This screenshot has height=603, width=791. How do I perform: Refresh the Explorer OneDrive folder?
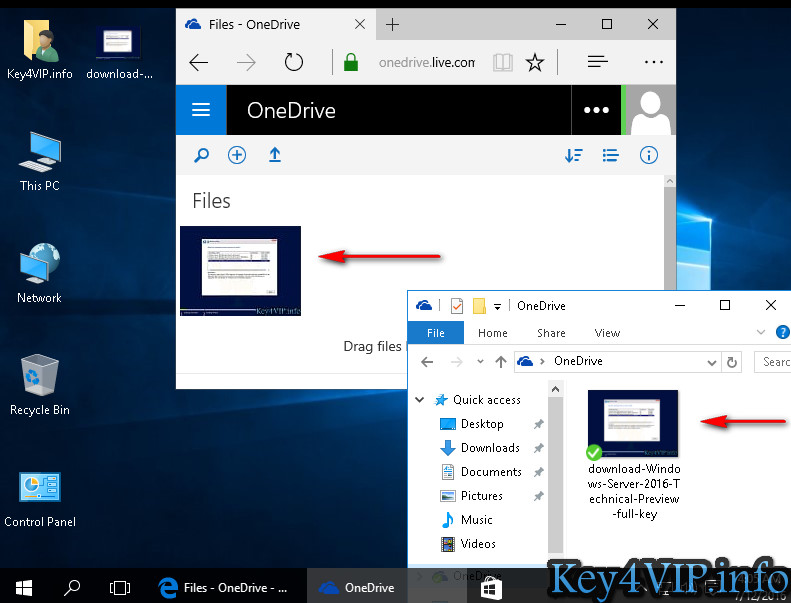[731, 362]
